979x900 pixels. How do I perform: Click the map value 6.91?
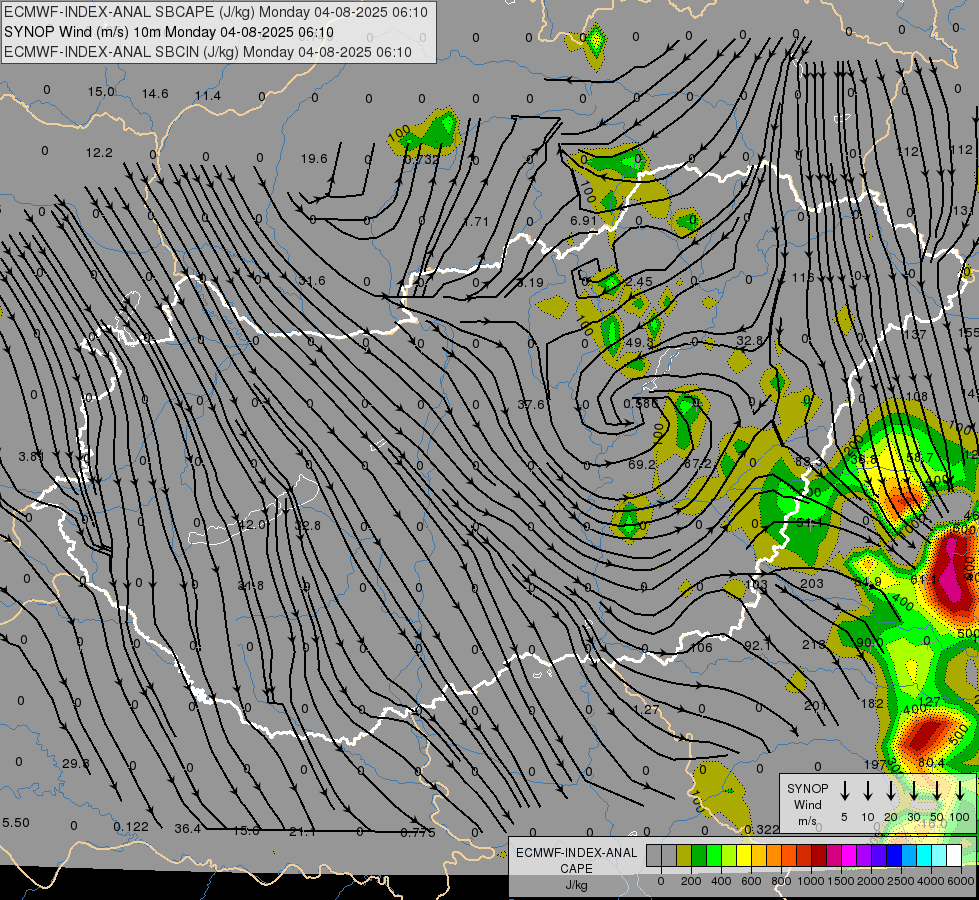(x=584, y=220)
